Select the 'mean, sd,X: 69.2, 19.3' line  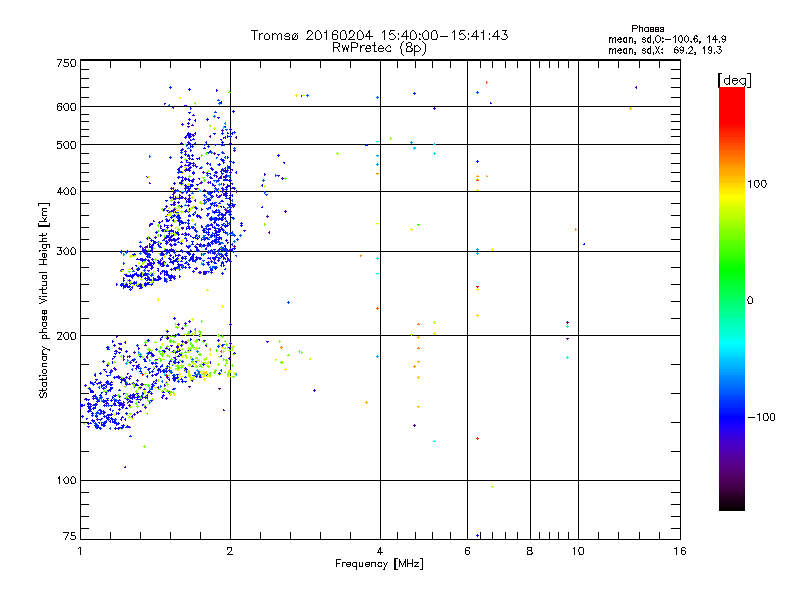point(665,51)
